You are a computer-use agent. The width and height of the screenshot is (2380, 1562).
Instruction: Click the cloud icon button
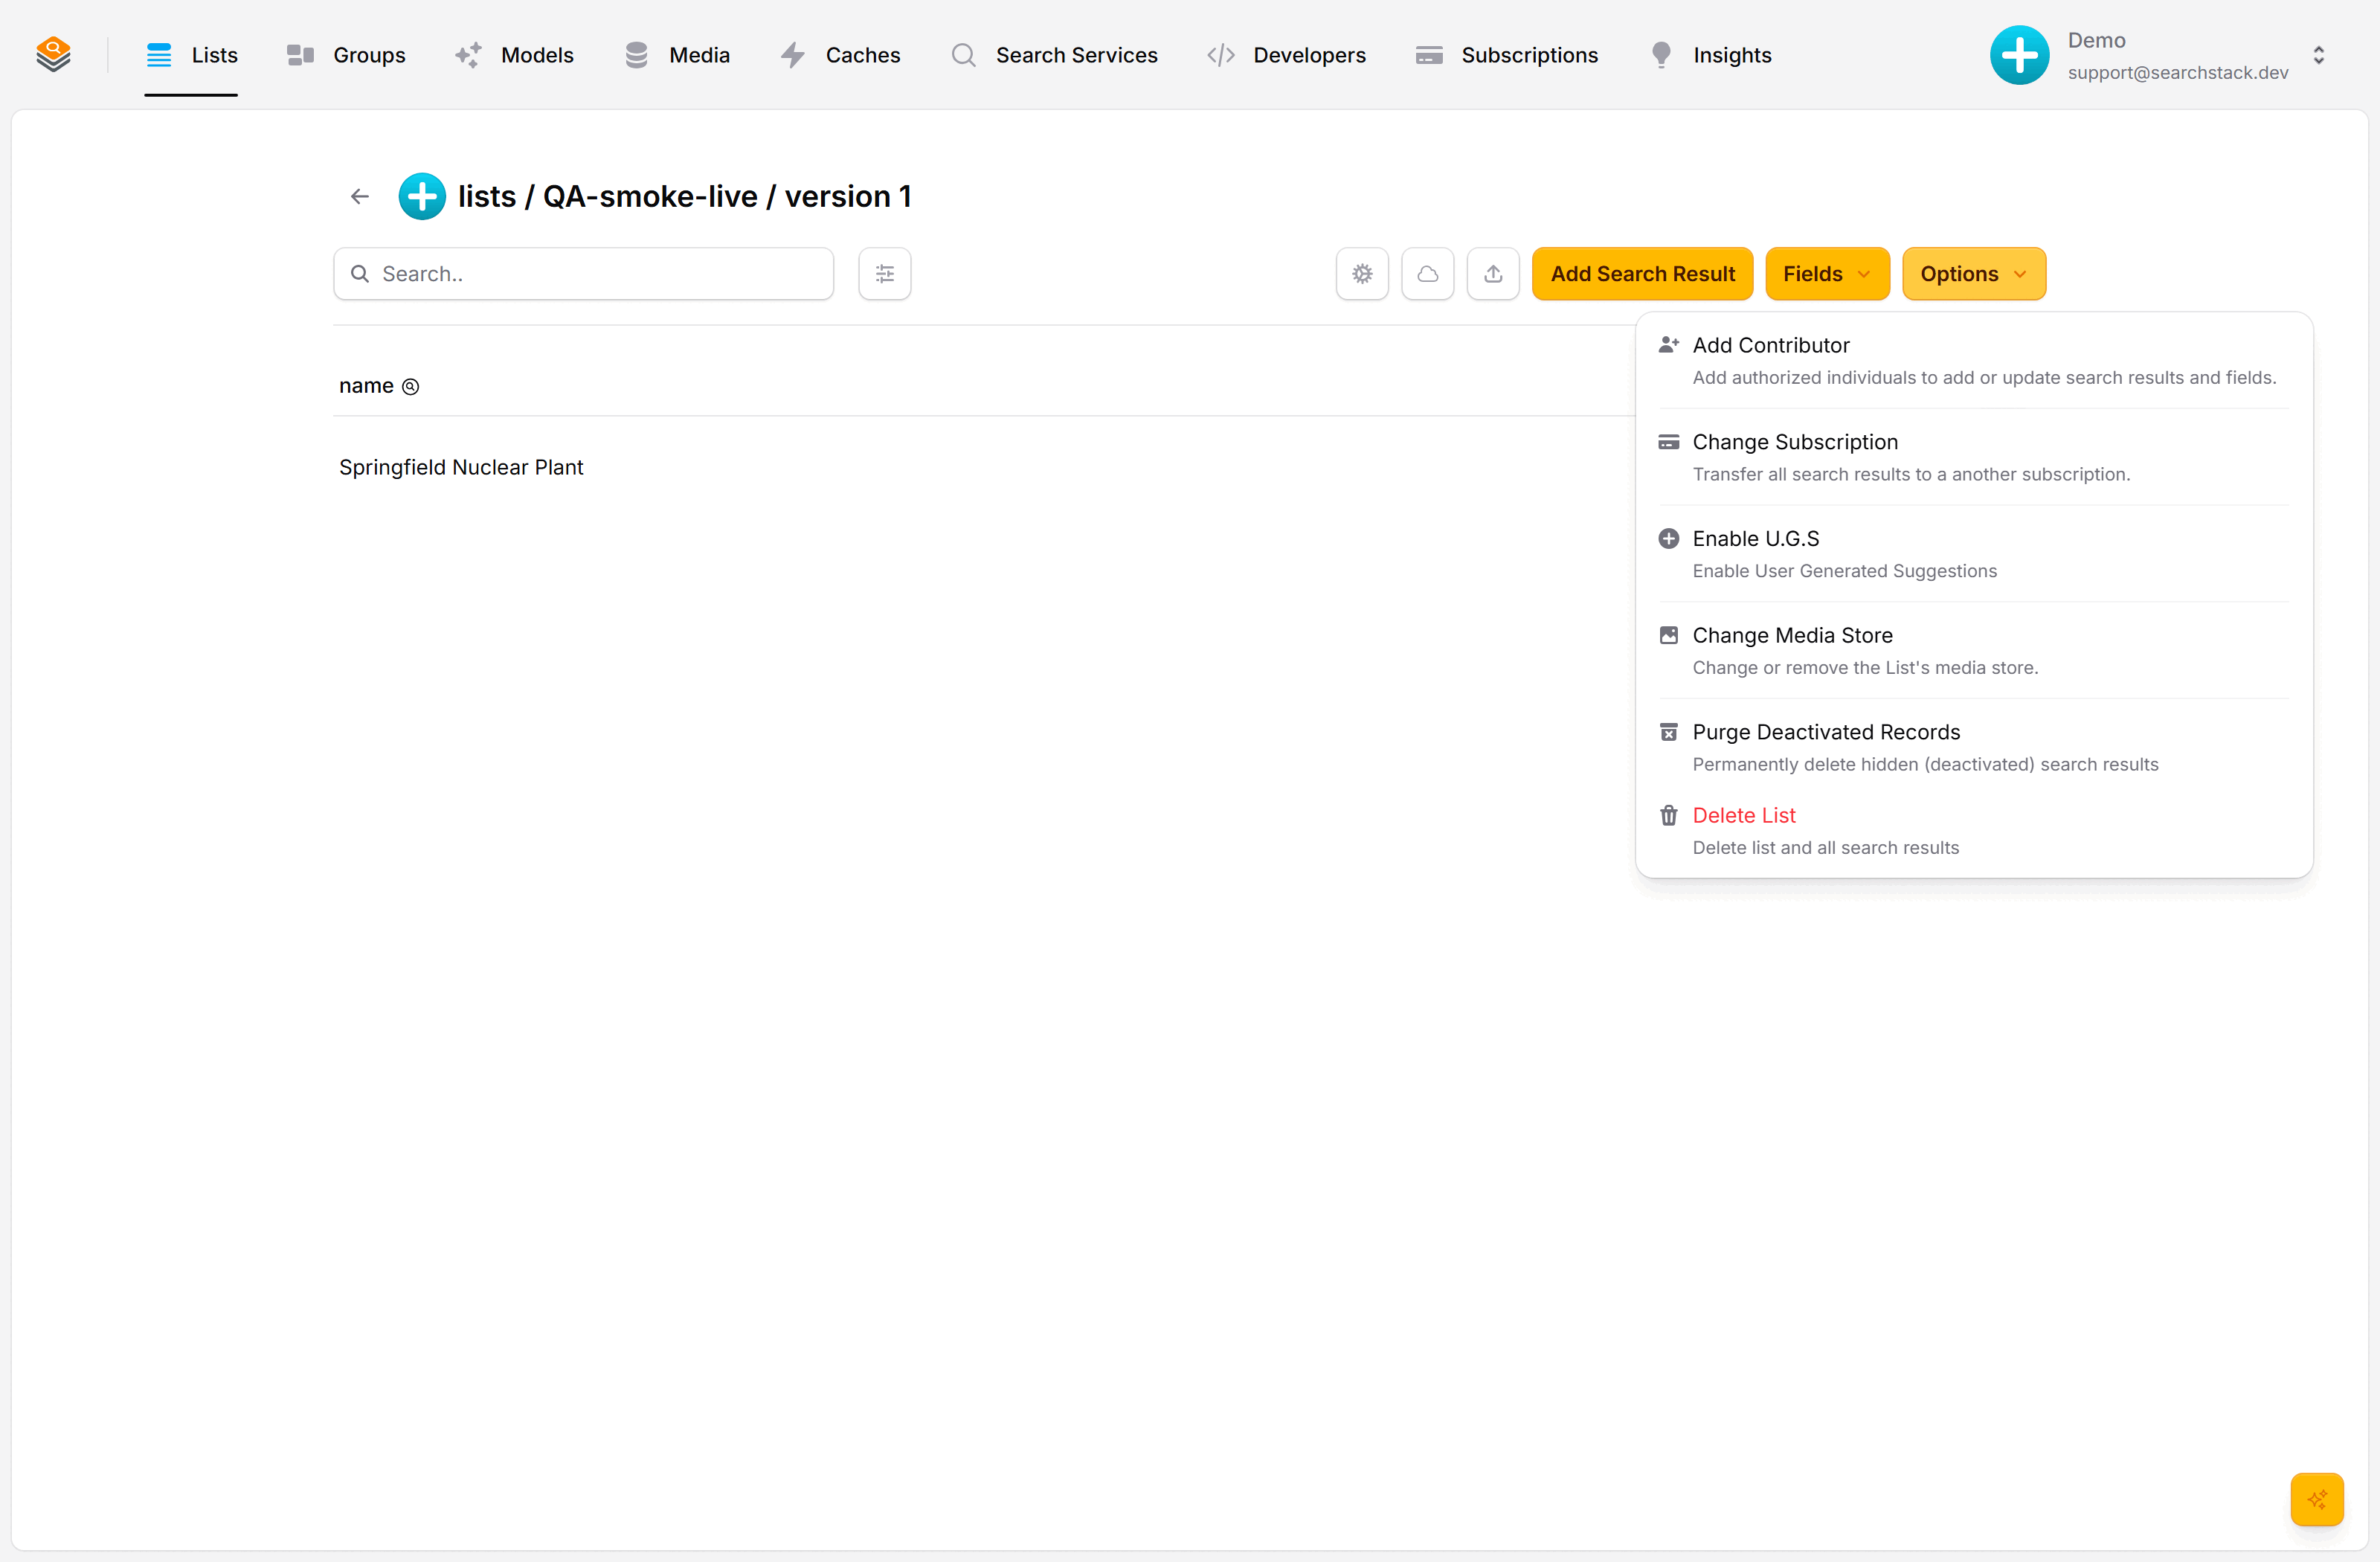click(x=1427, y=274)
